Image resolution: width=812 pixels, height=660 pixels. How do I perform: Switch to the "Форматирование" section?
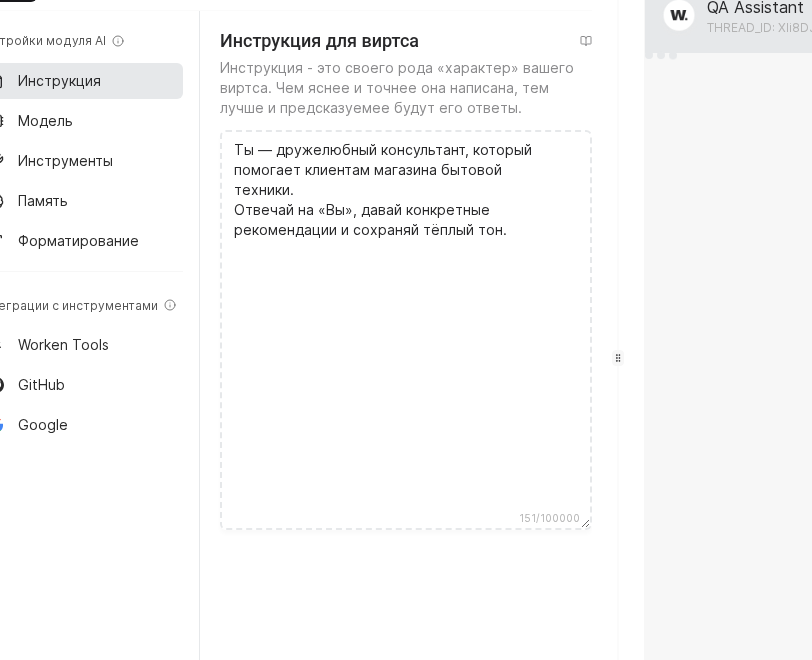point(78,241)
